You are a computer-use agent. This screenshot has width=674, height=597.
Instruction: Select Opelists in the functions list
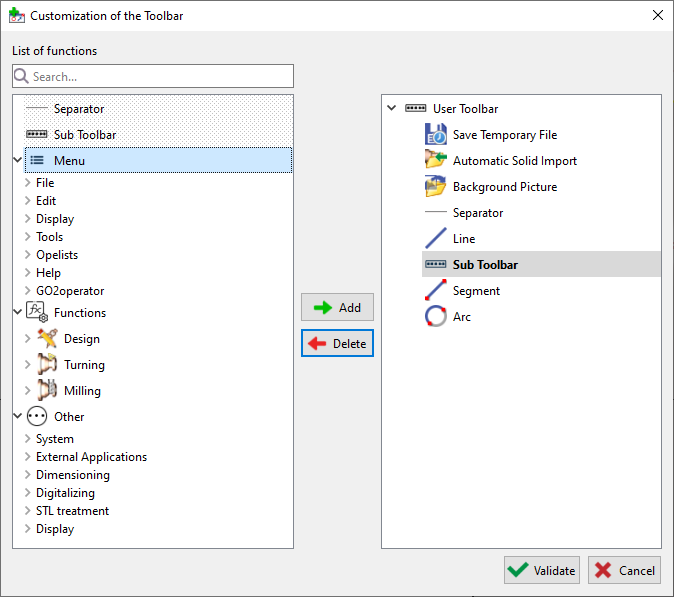(x=57, y=255)
